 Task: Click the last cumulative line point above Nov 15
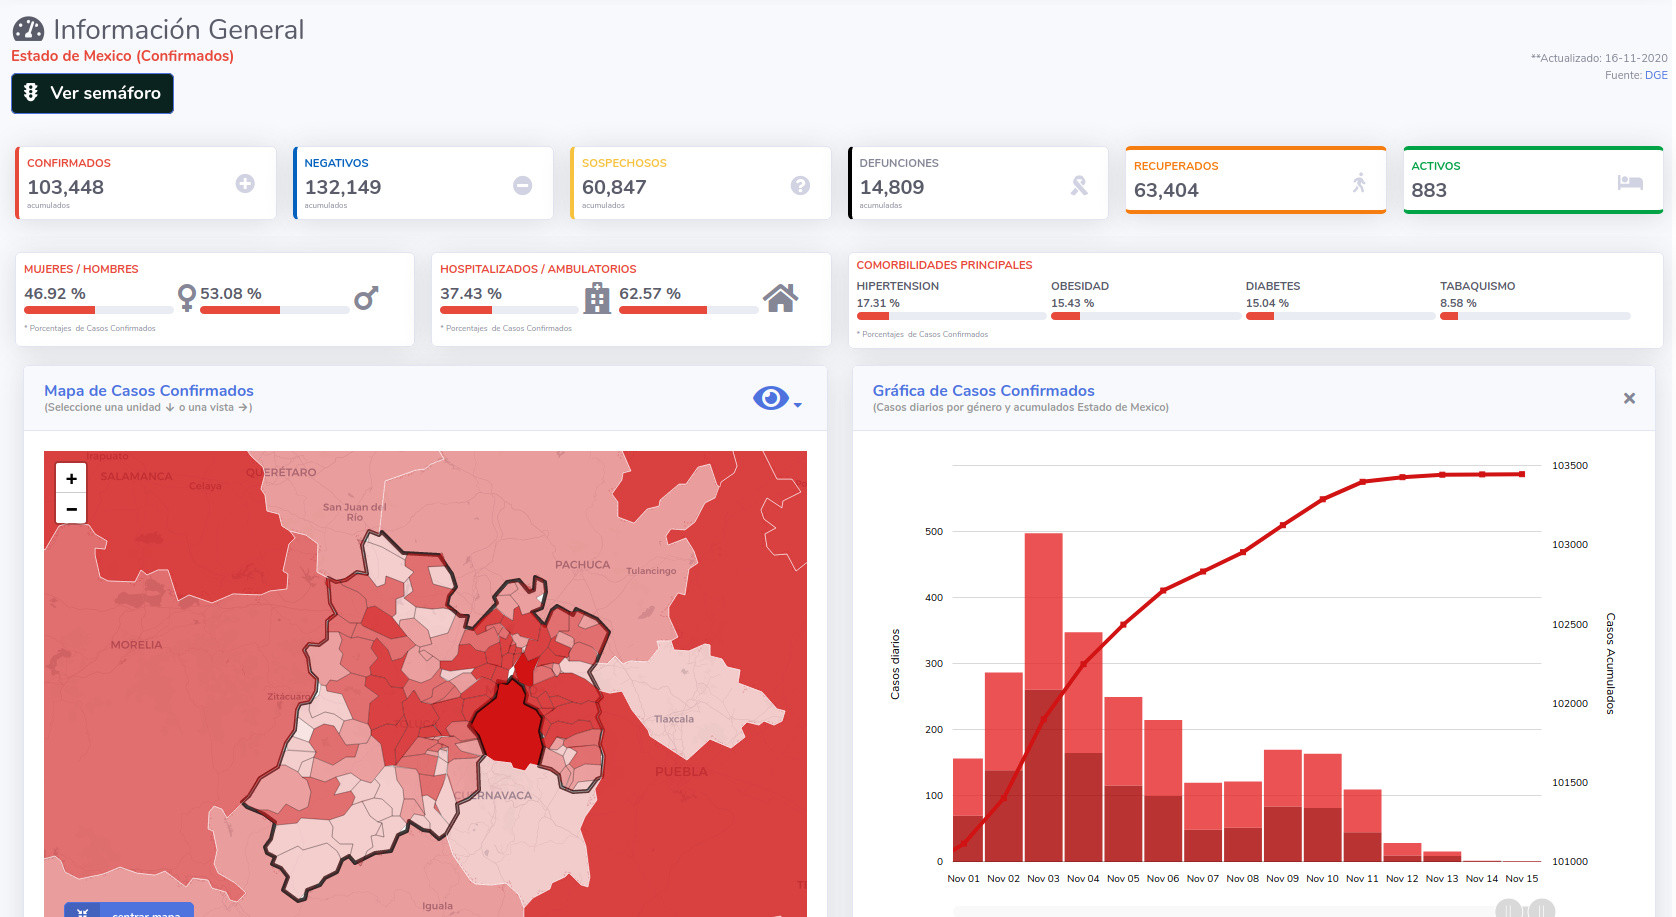point(1522,474)
